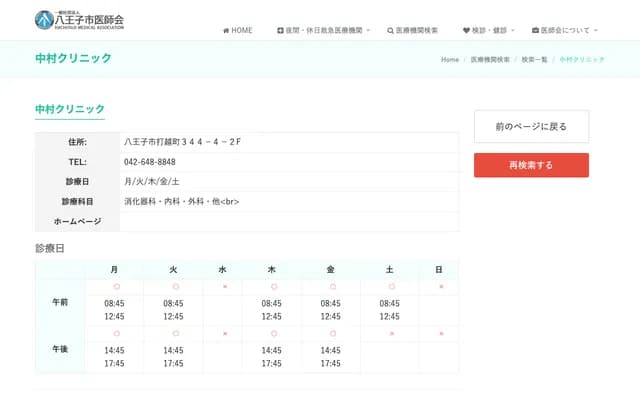Click 中村クリニック in the breadcrumb
The height and width of the screenshot is (400, 640).
coord(582,60)
